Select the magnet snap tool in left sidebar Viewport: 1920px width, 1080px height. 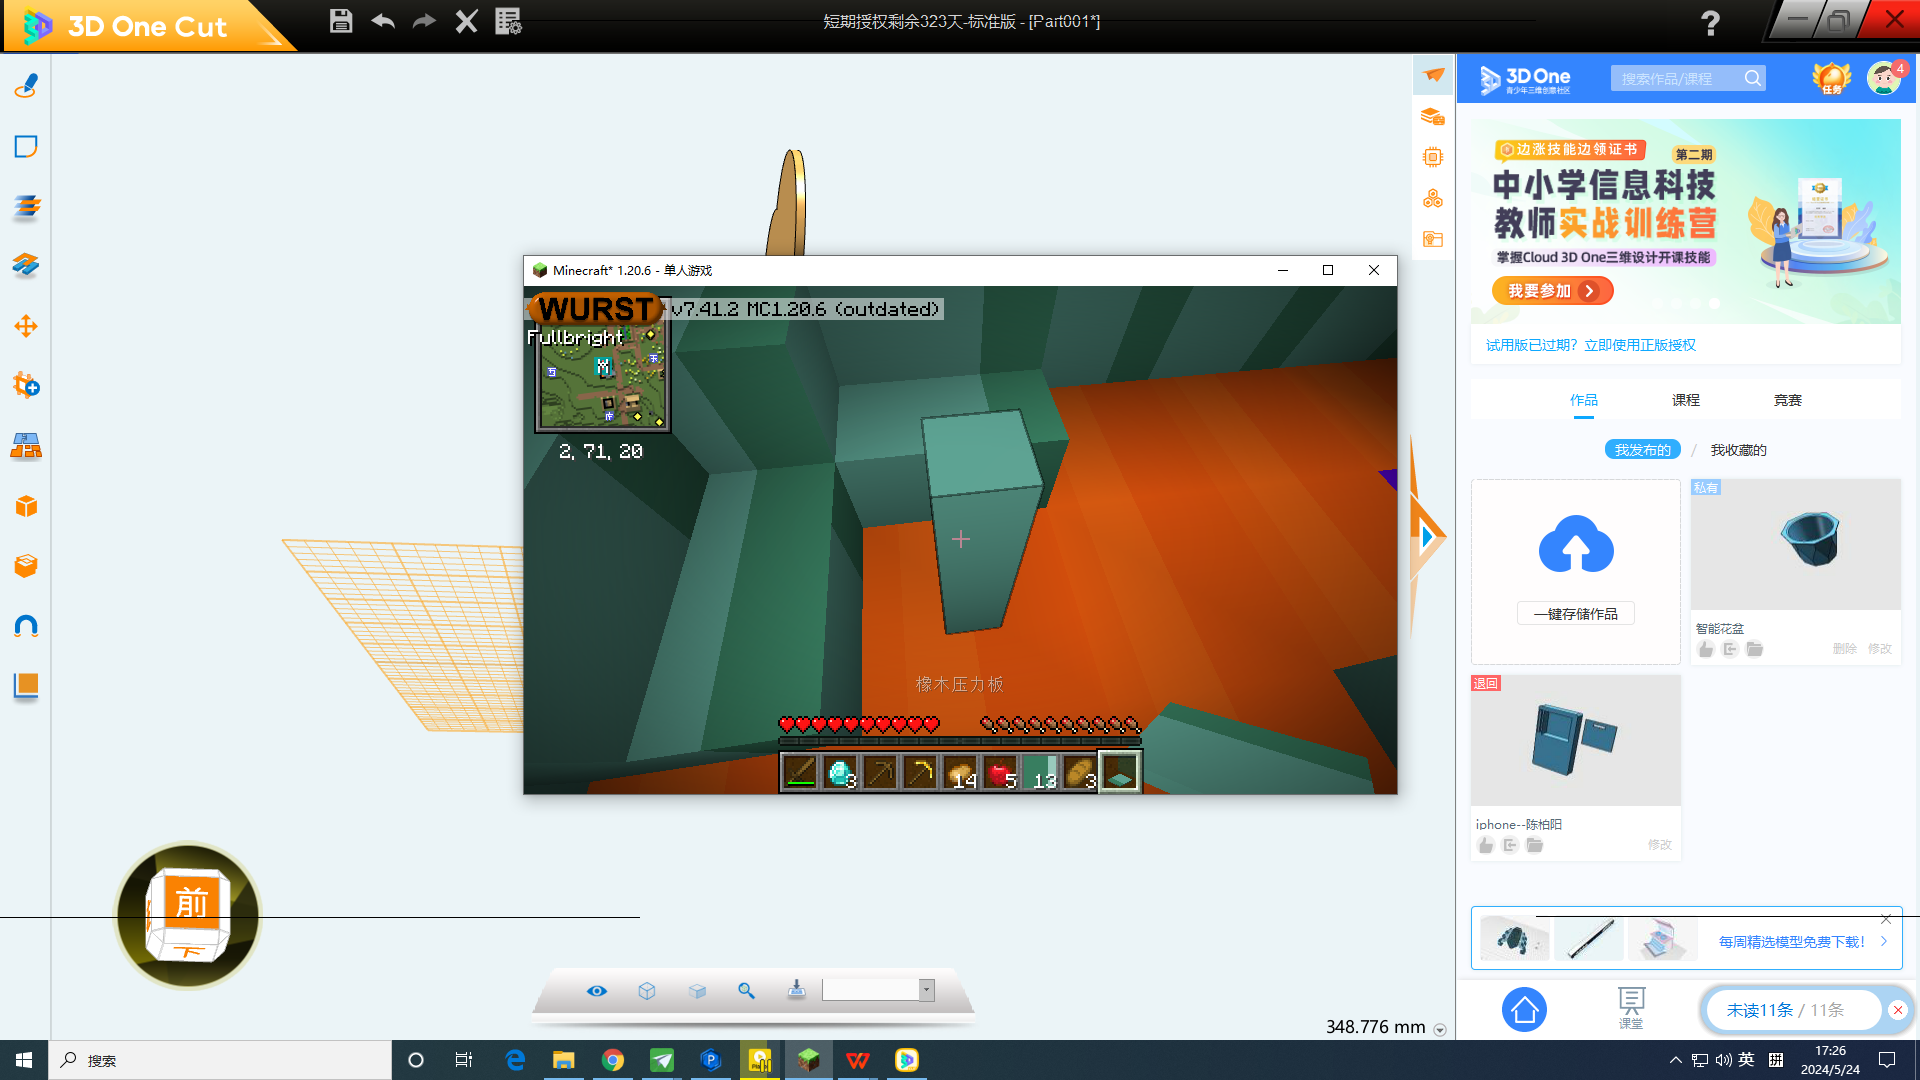(26, 627)
